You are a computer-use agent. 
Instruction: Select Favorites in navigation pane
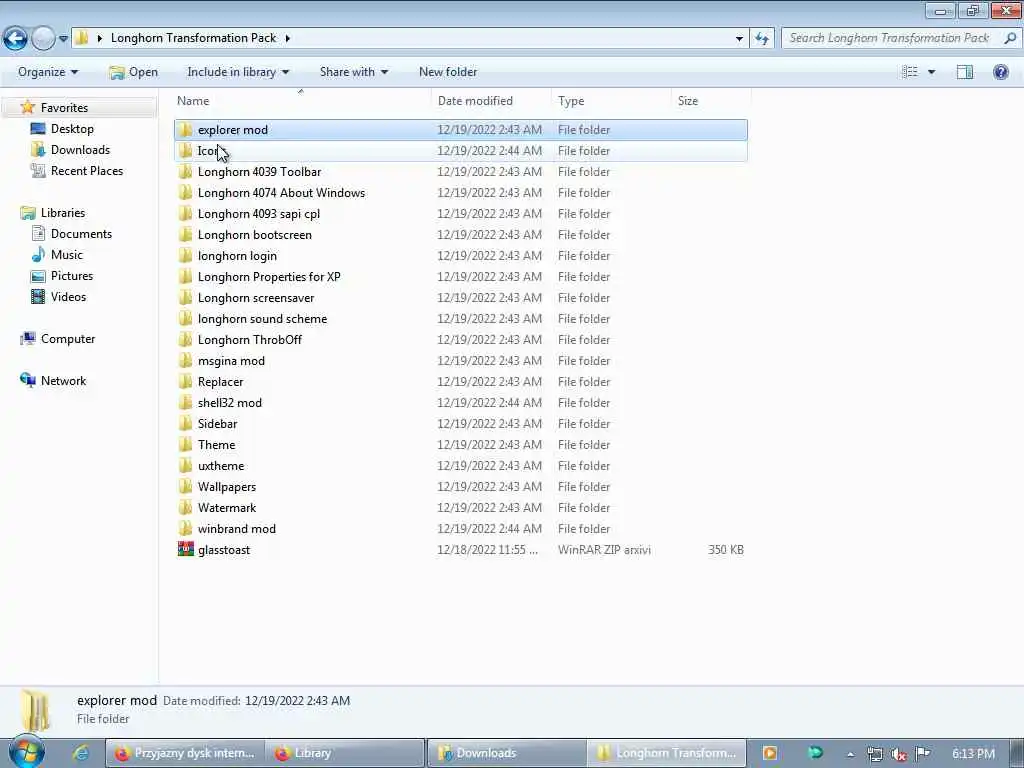(x=64, y=108)
